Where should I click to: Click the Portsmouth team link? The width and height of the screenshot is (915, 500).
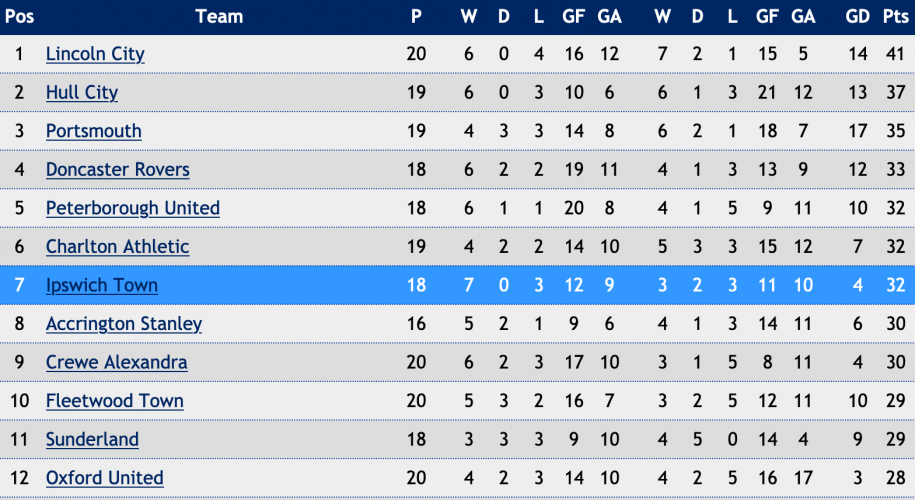point(94,131)
